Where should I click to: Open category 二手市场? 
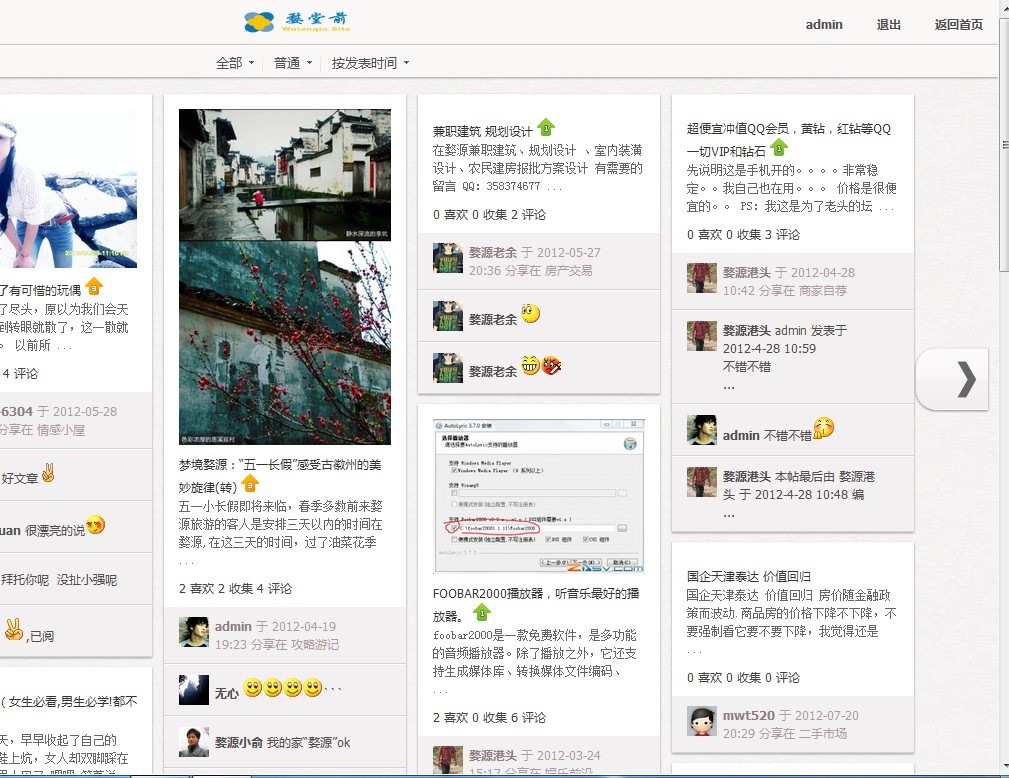click(x=822, y=733)
